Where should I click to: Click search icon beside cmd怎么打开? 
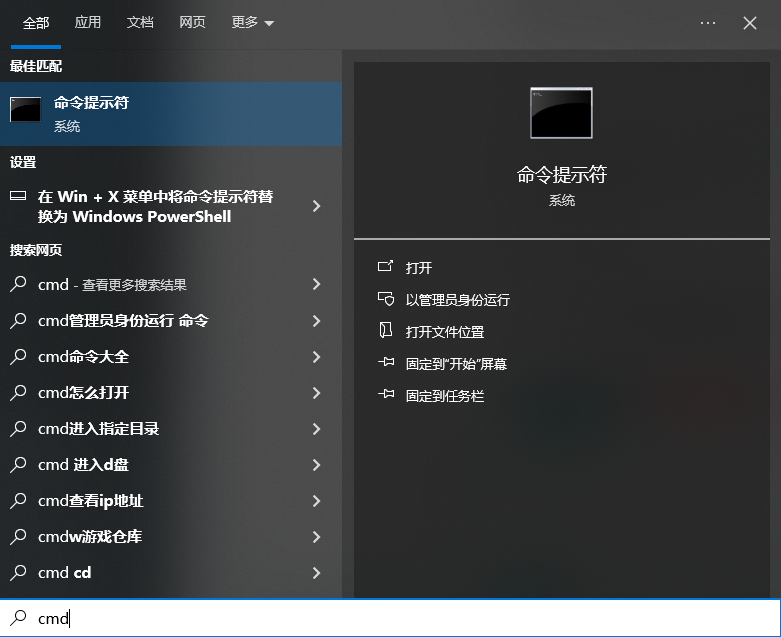18,392
